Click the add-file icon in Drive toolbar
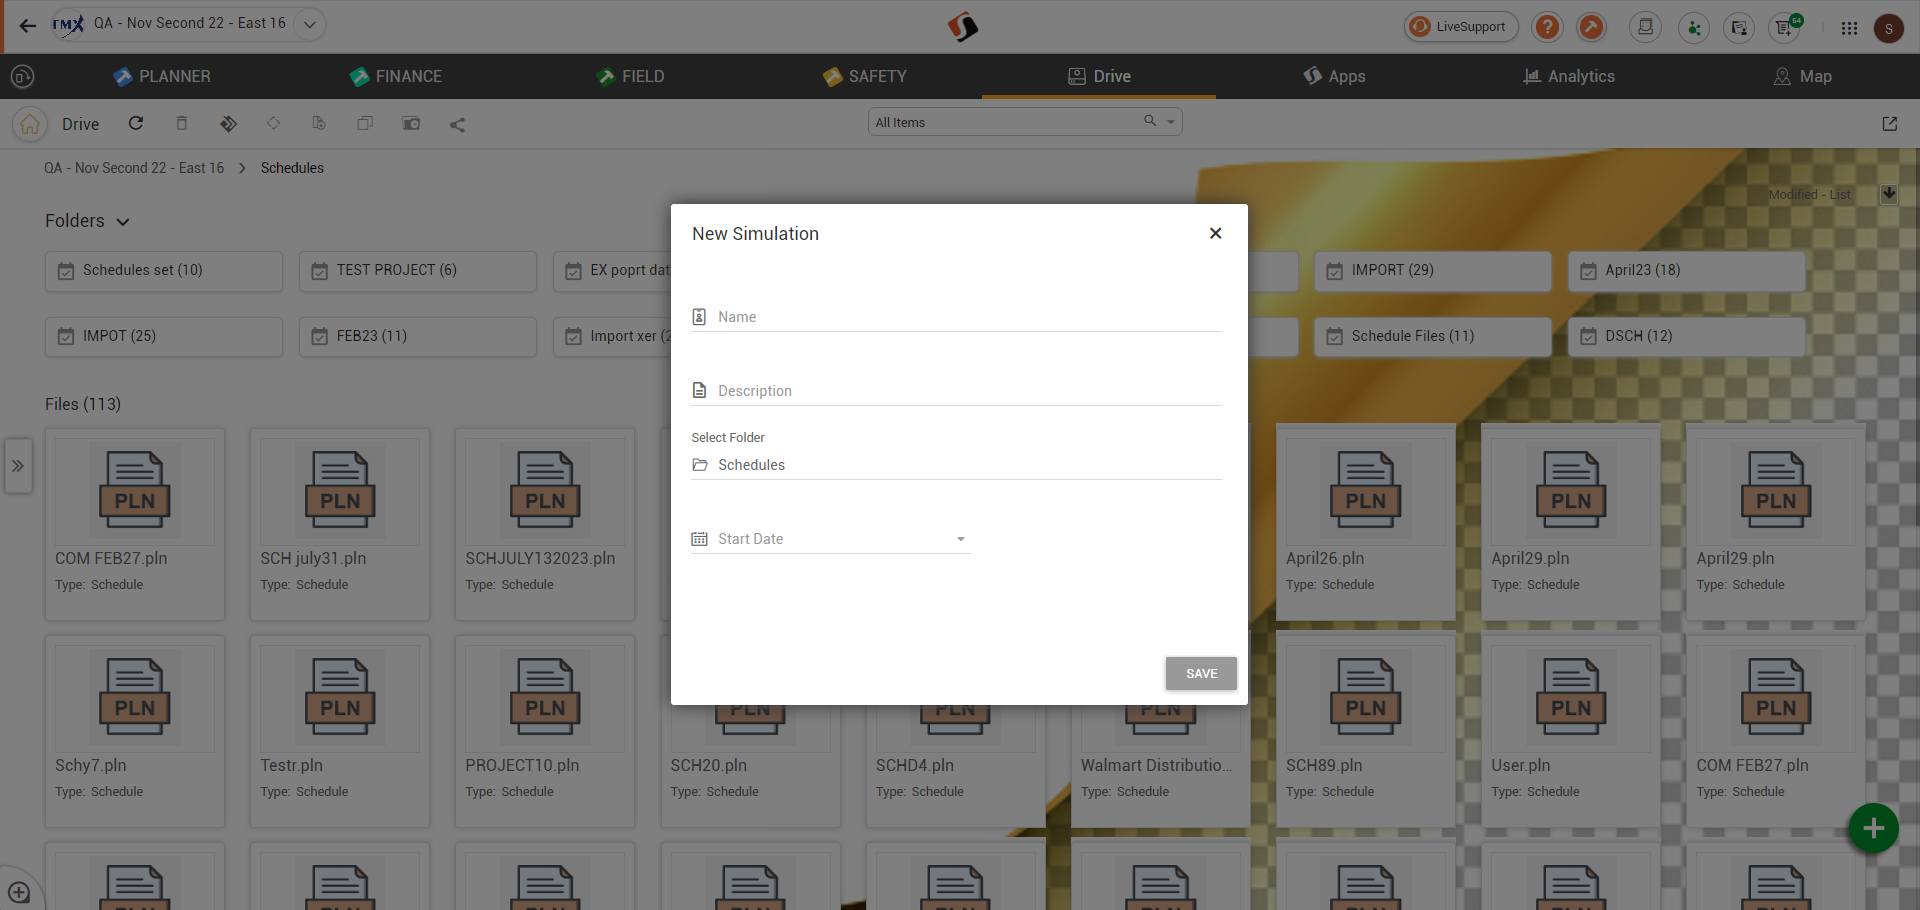Viewport: 1920px width, 910px height. 319,123
